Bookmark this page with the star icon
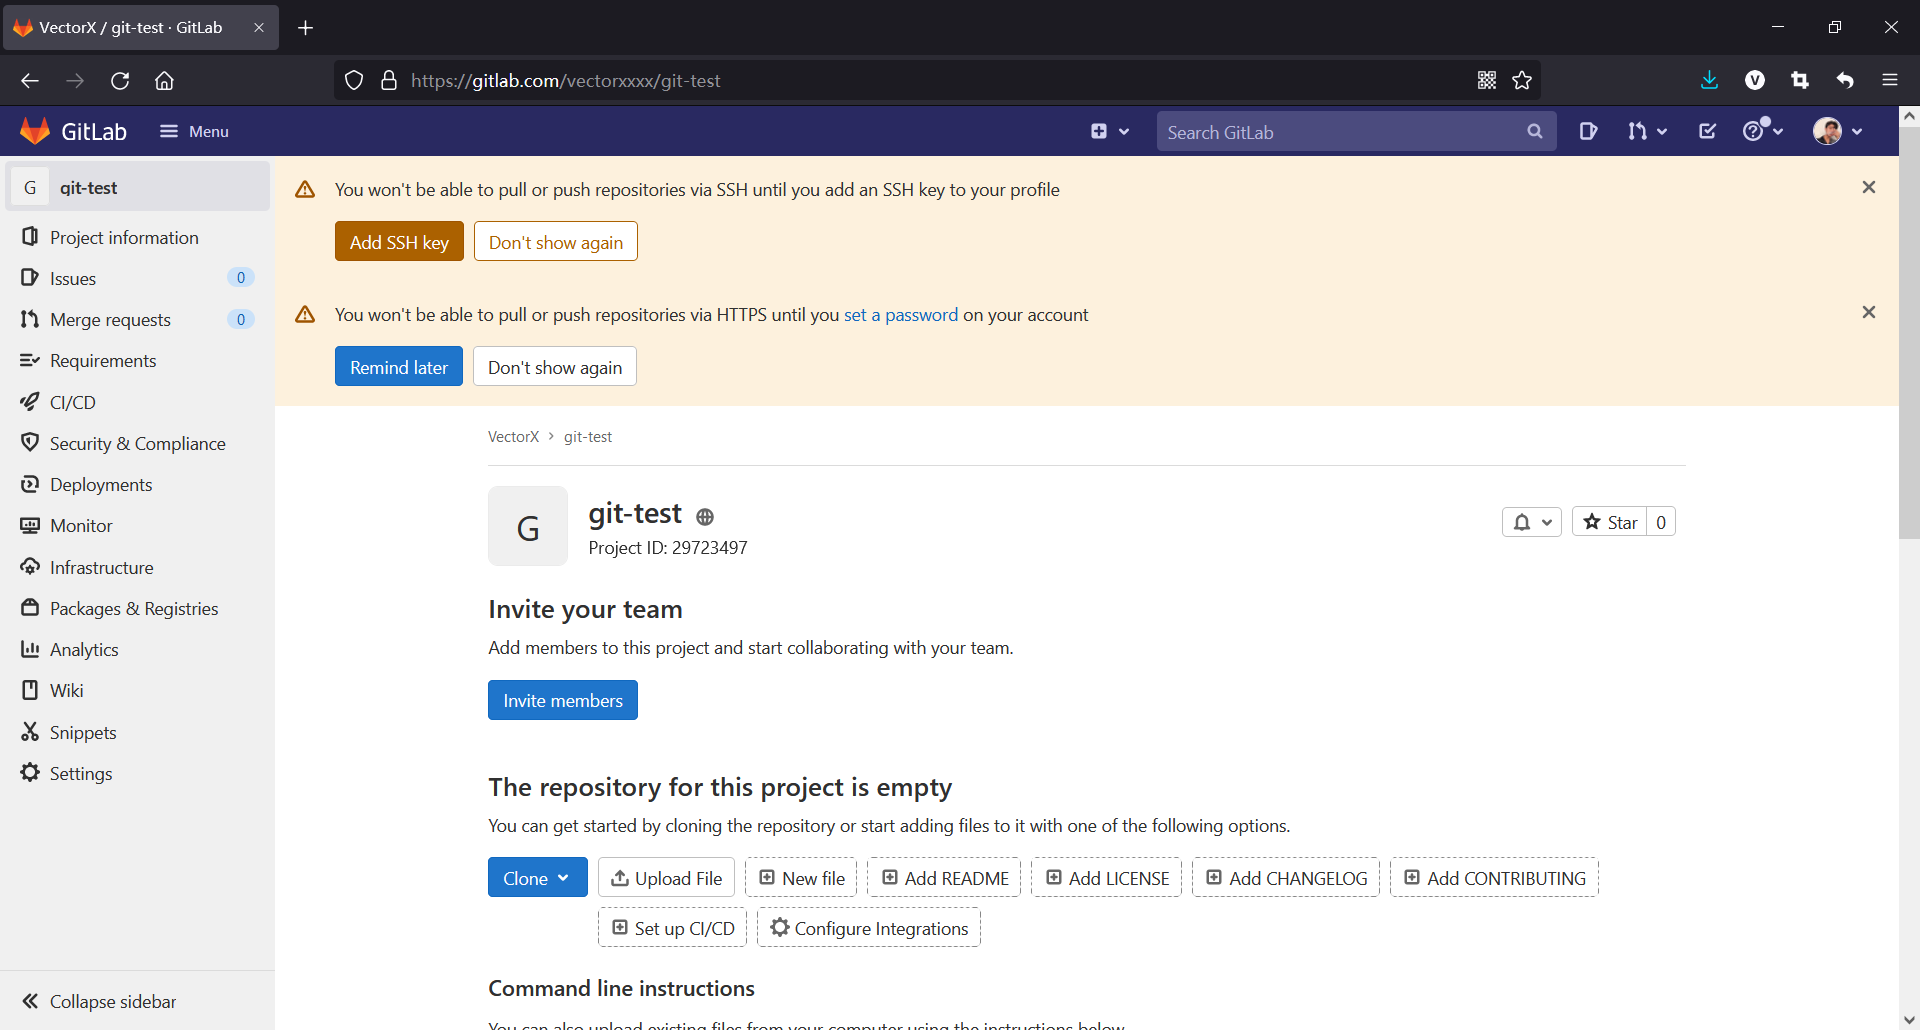The width and height of the screenshot is (1920, 1030). point(1522,80)
